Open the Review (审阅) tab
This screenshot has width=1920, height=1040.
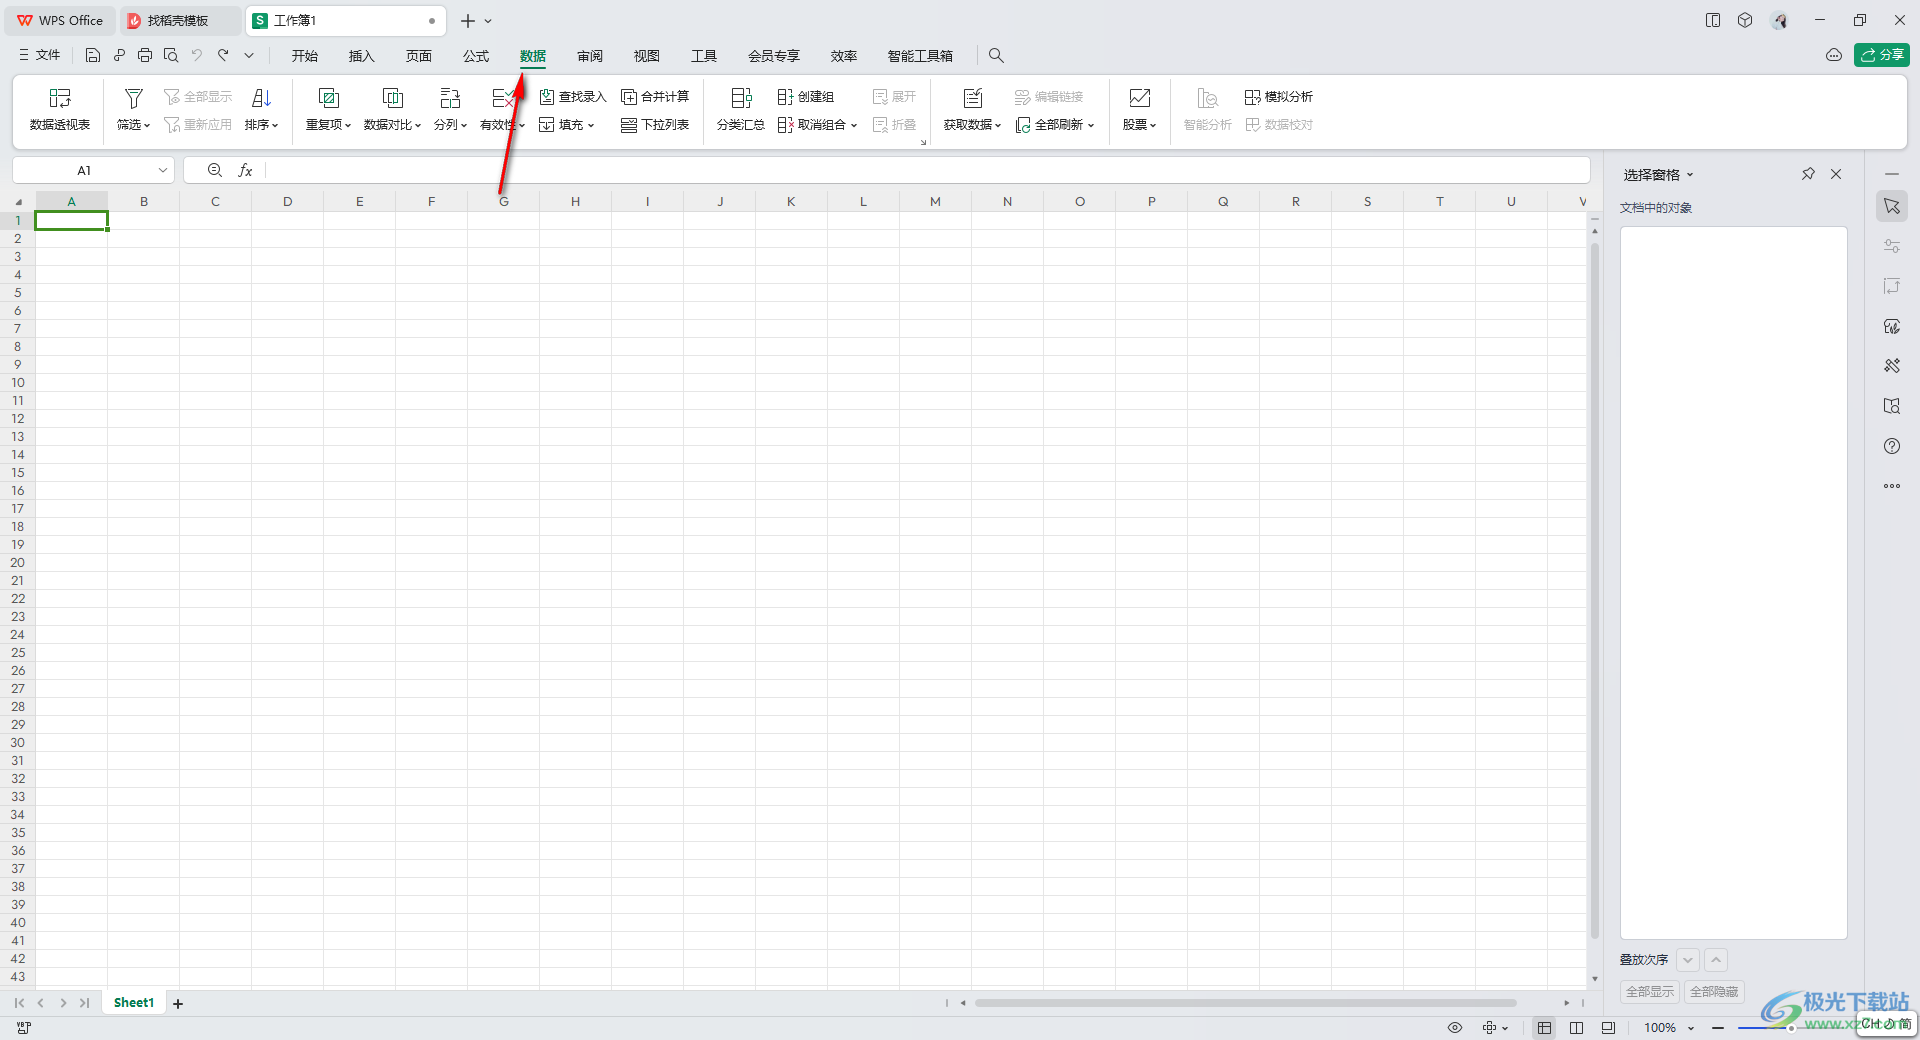(590, 56)
